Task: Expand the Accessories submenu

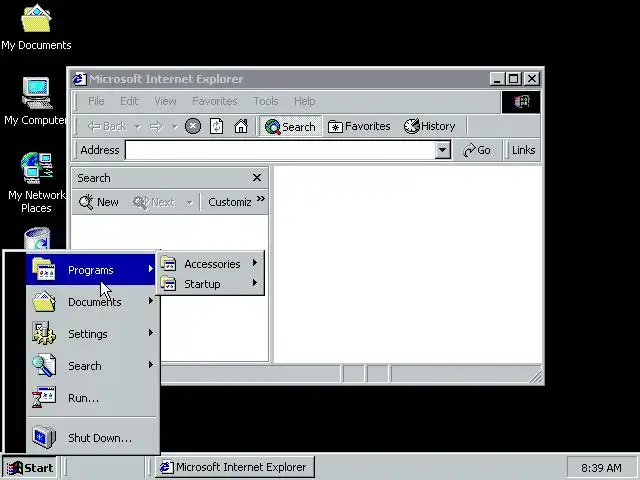Action: pyautogui.click(x=210, y=264)
